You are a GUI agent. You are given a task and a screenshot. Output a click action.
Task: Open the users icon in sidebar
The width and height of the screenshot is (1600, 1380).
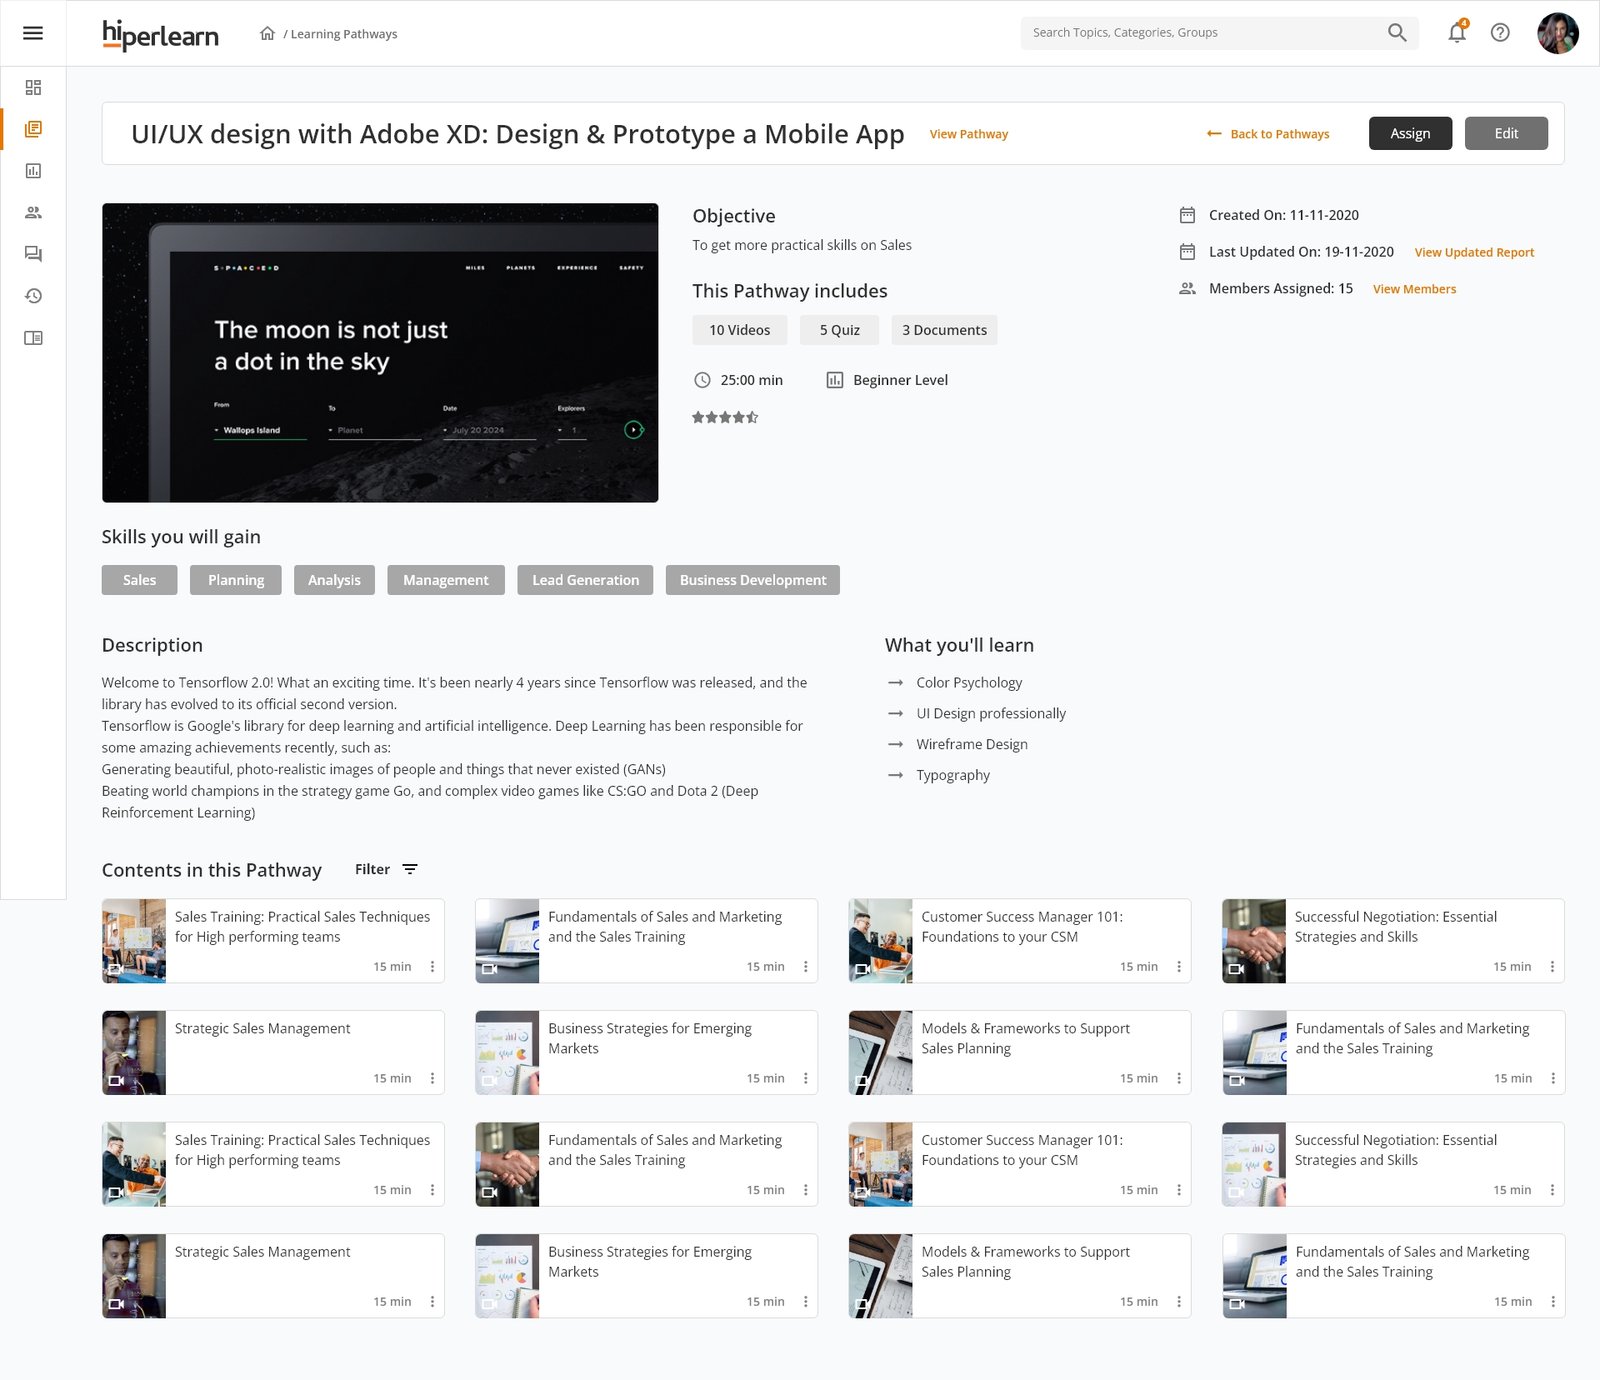(33, 213)
